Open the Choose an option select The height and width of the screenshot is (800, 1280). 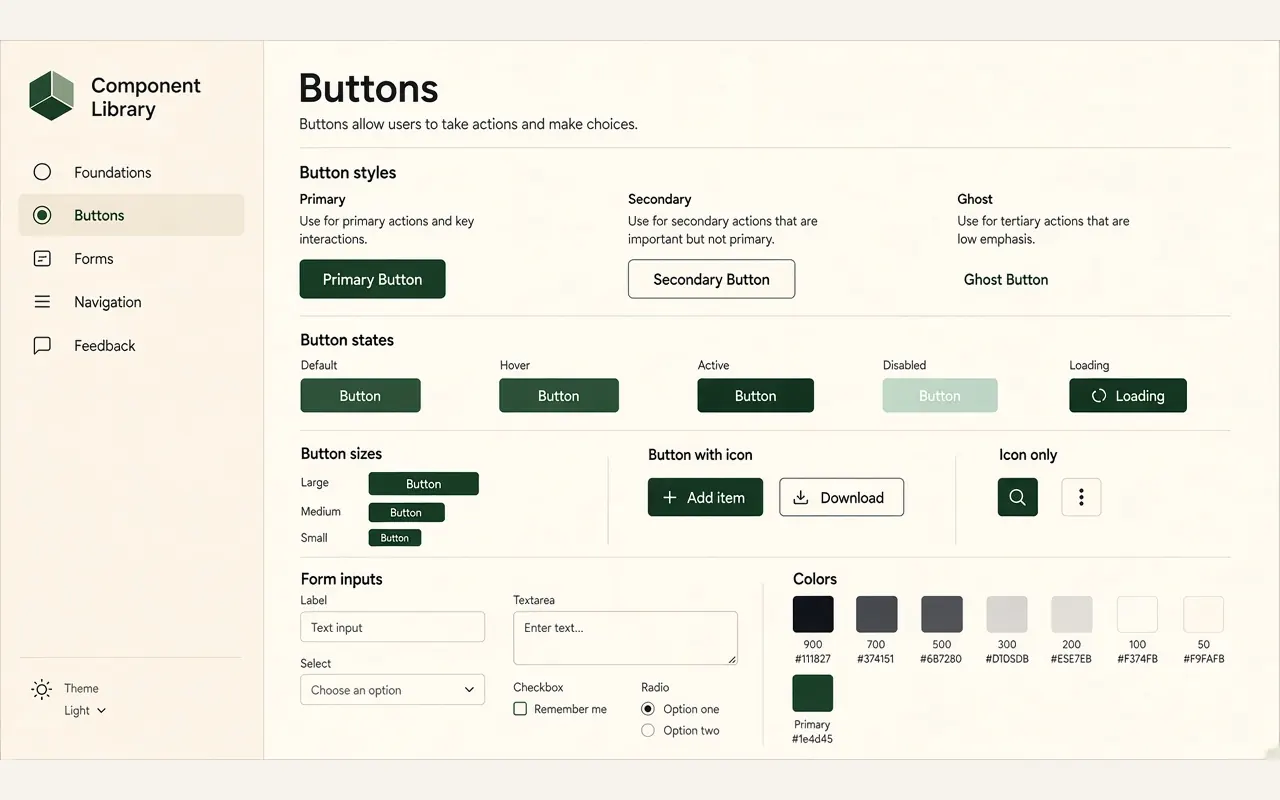pyautogui.click(x=392, y=690)
